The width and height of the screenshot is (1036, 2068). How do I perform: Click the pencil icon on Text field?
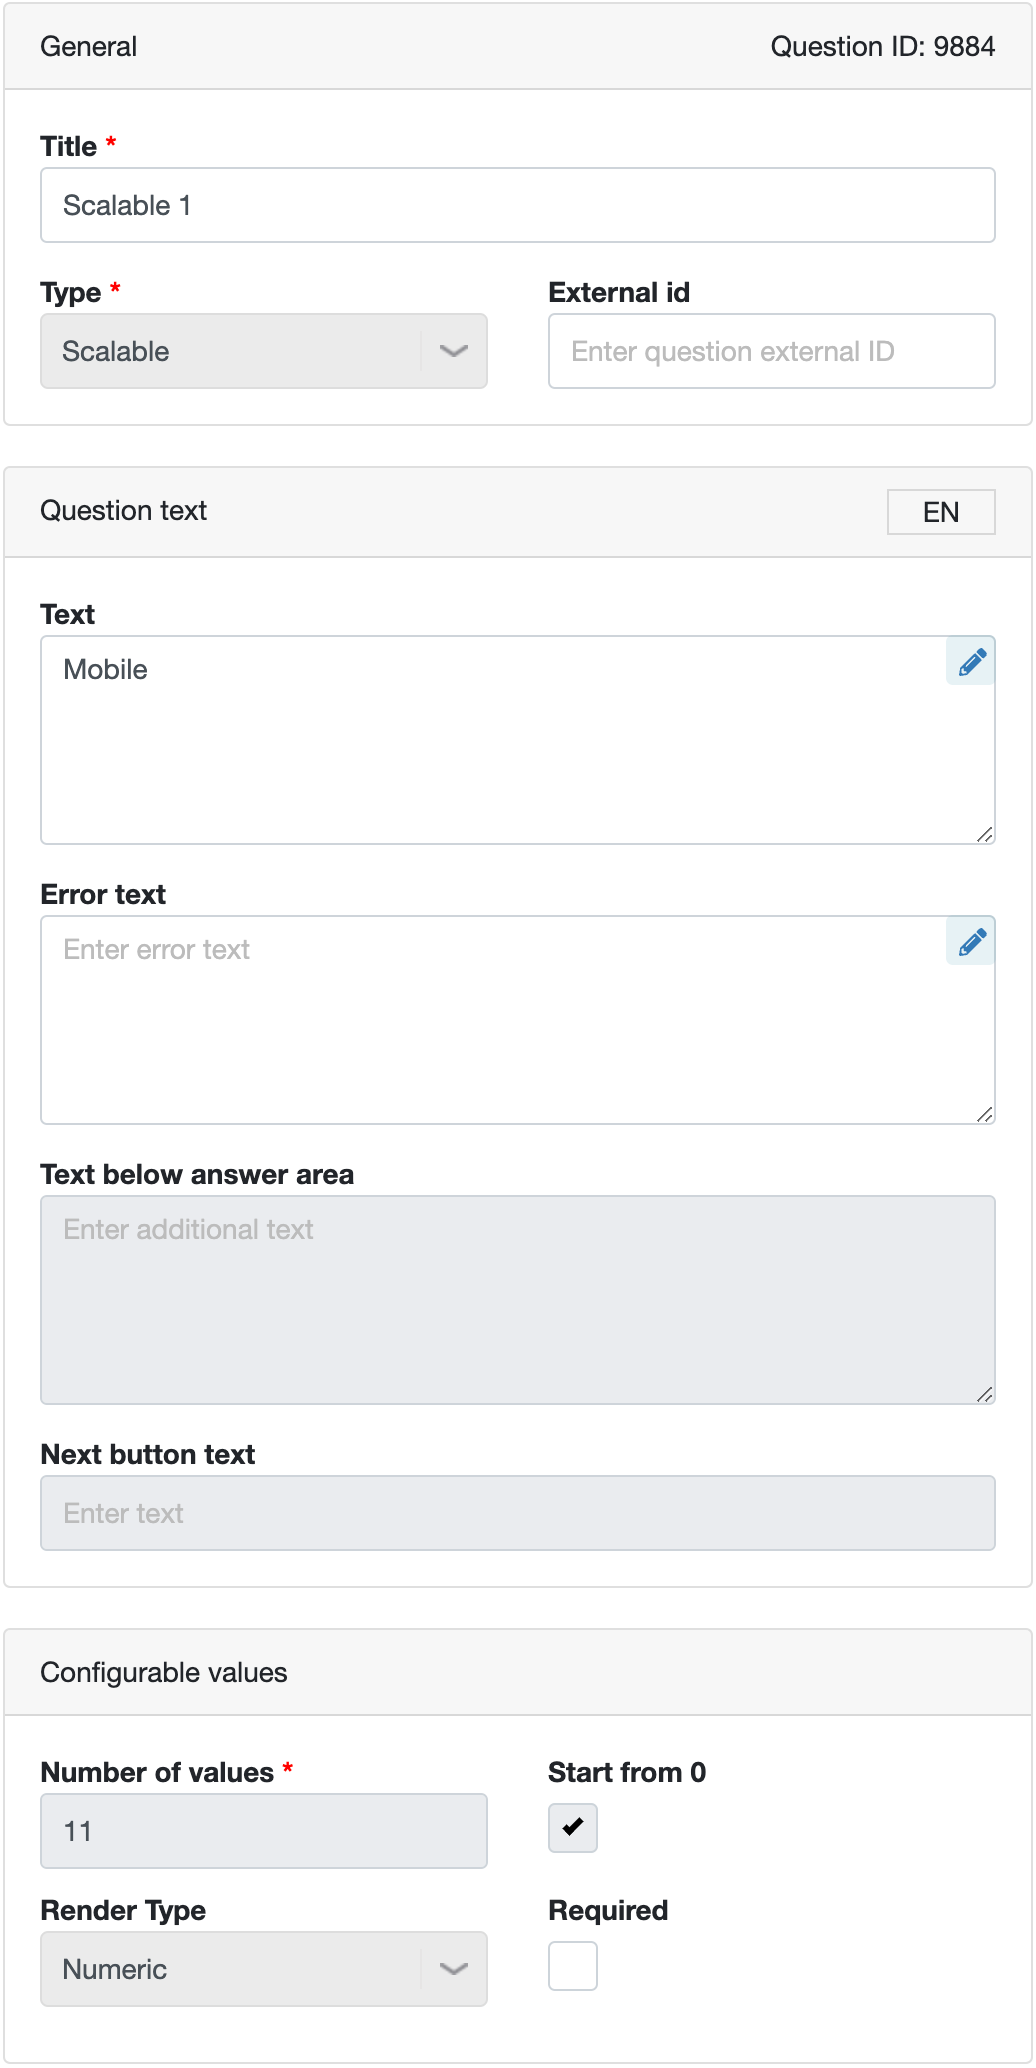click(970, 661)
